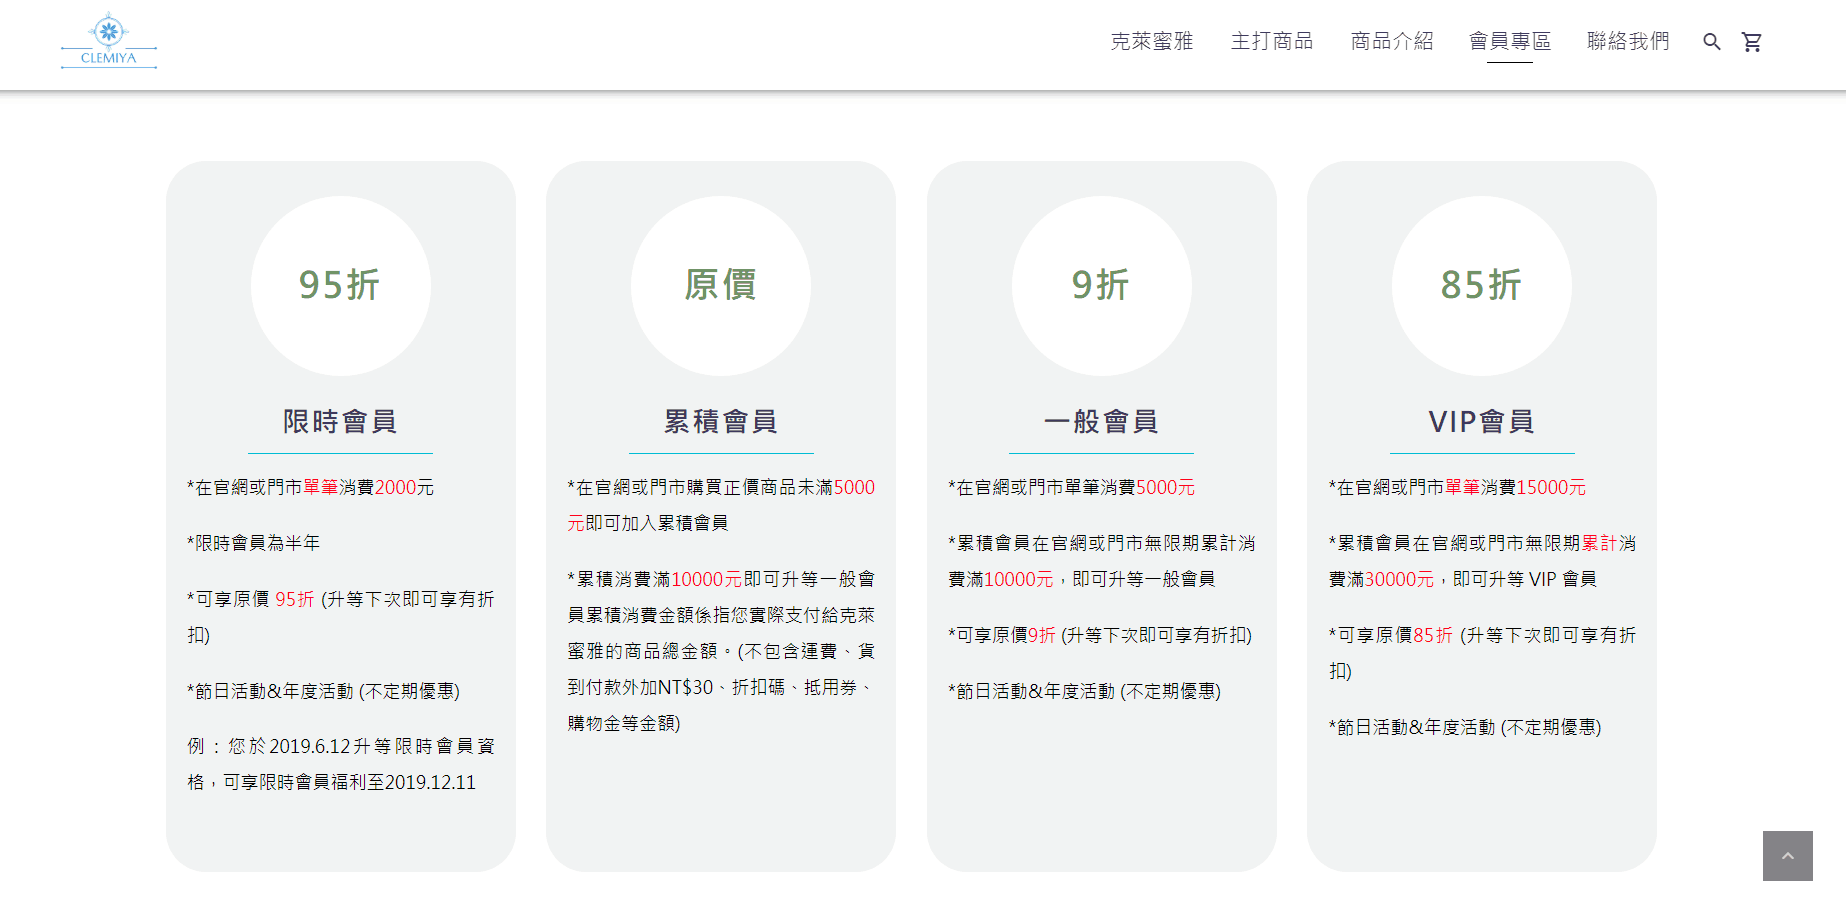The width and height of the screenshot is (1846, 903).
Task: Open the 主打商品 menu item
Action: [1272, 41]
